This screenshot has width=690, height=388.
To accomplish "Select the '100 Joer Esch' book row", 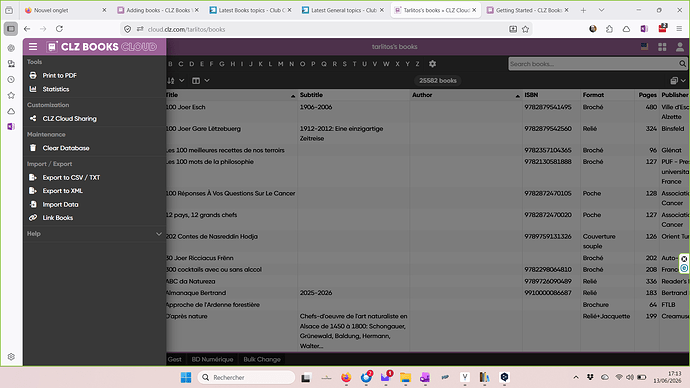I will tap(428, 112).
